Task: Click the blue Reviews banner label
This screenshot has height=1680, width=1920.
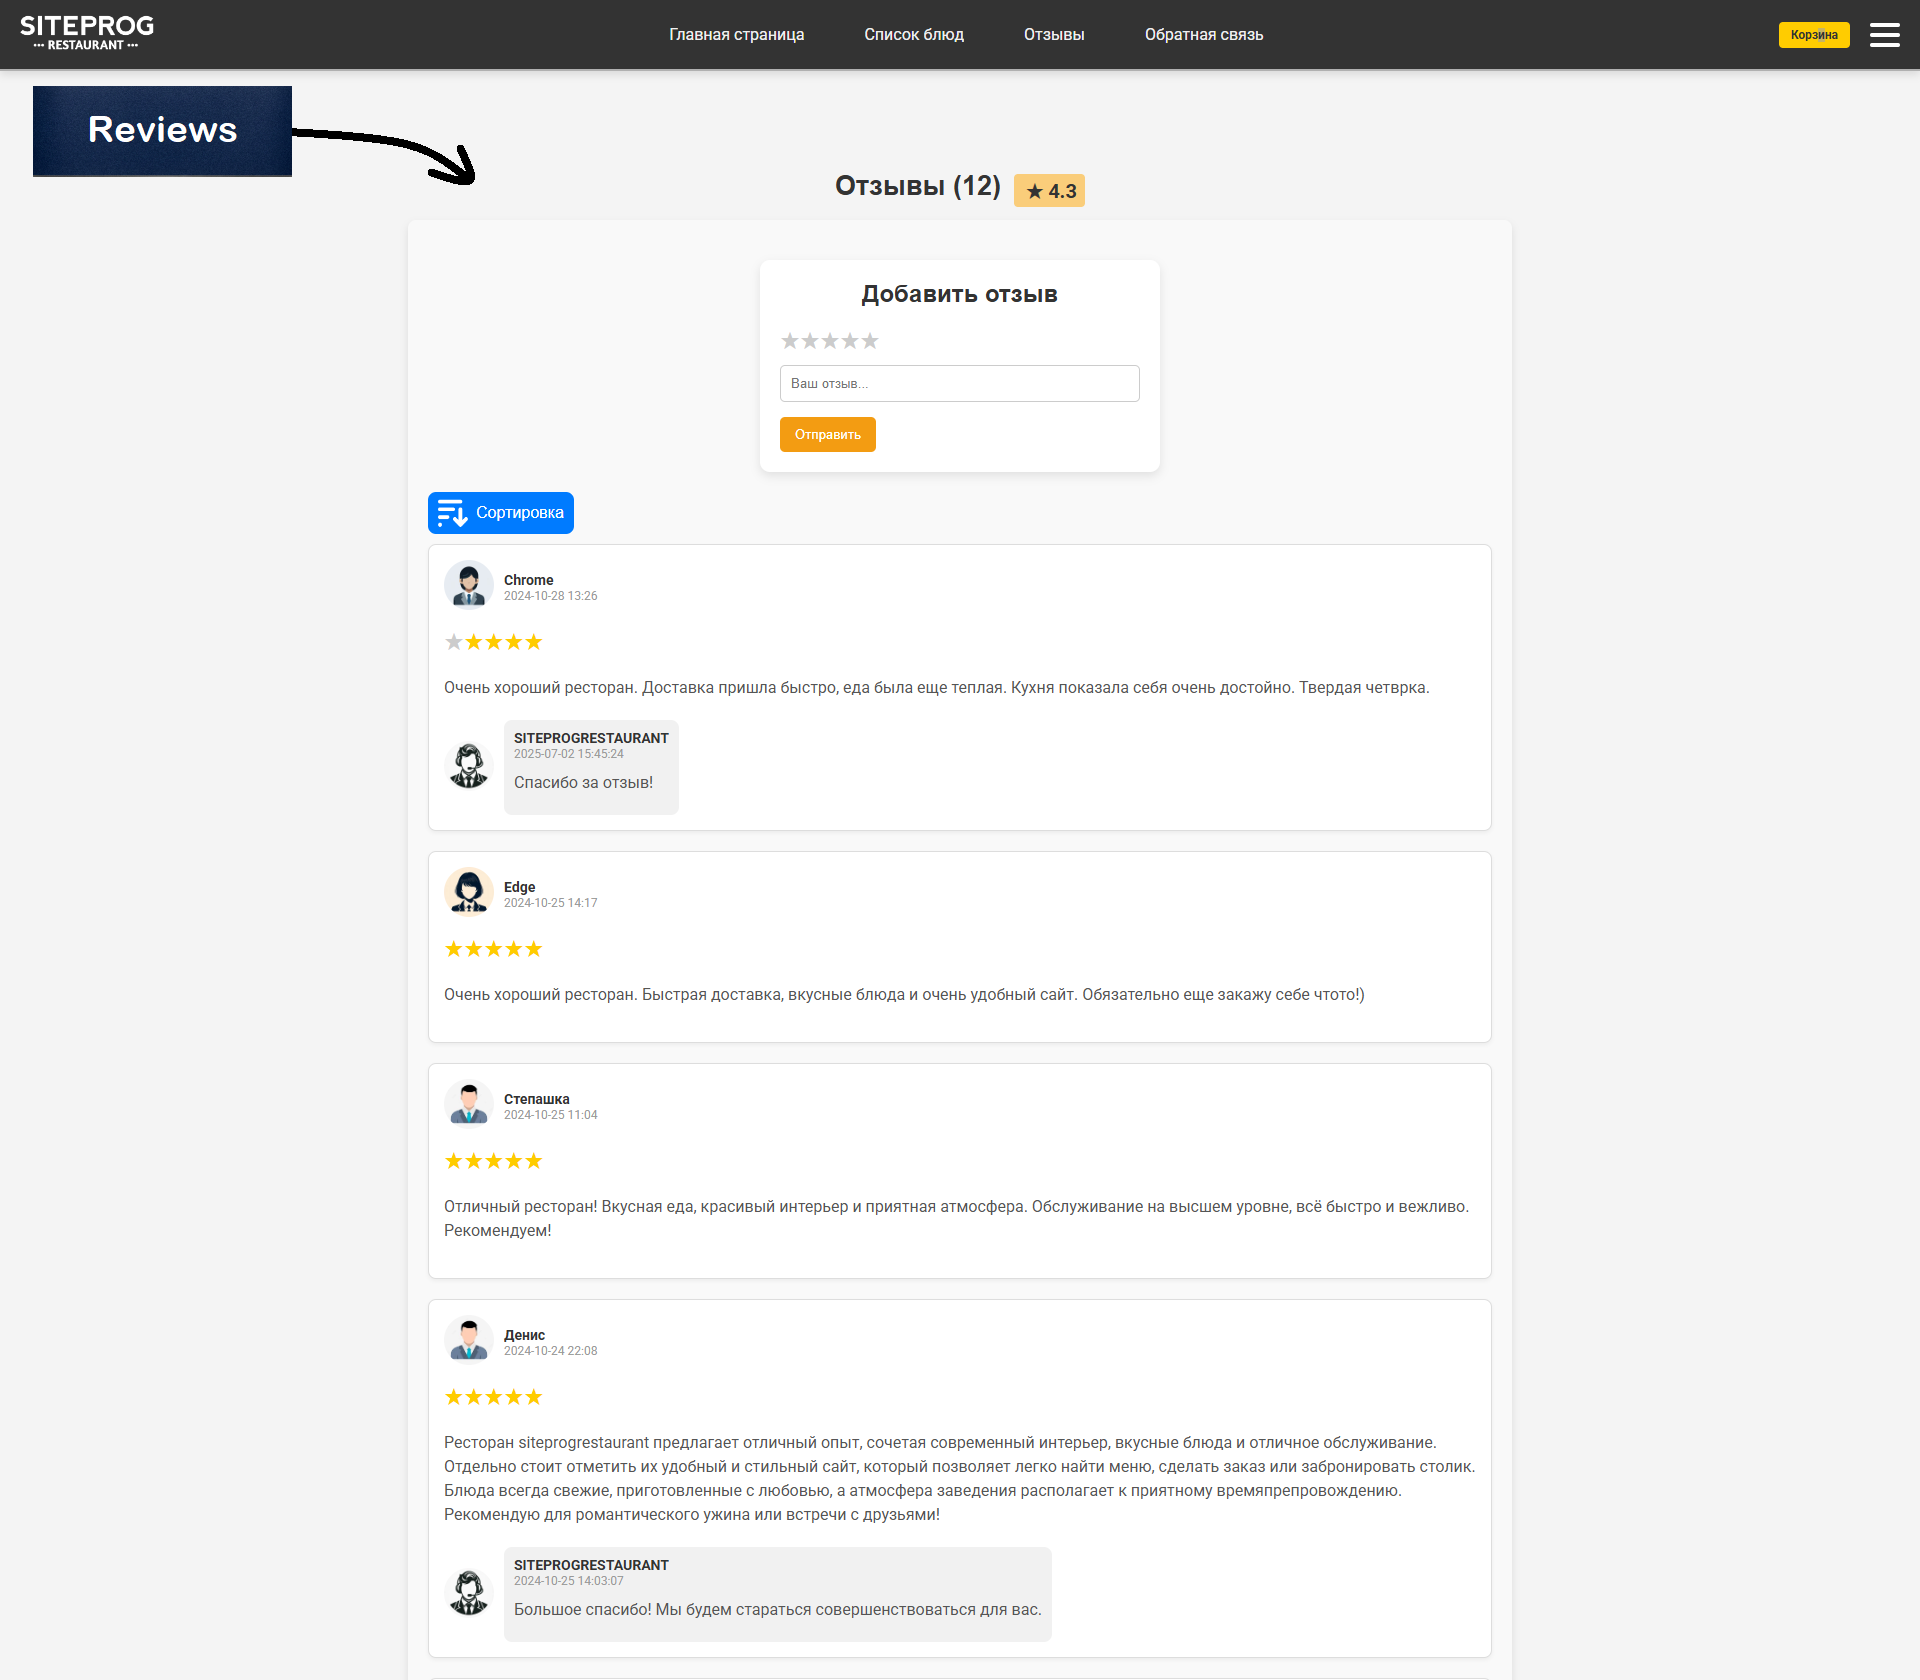Action: coord(162,131)
